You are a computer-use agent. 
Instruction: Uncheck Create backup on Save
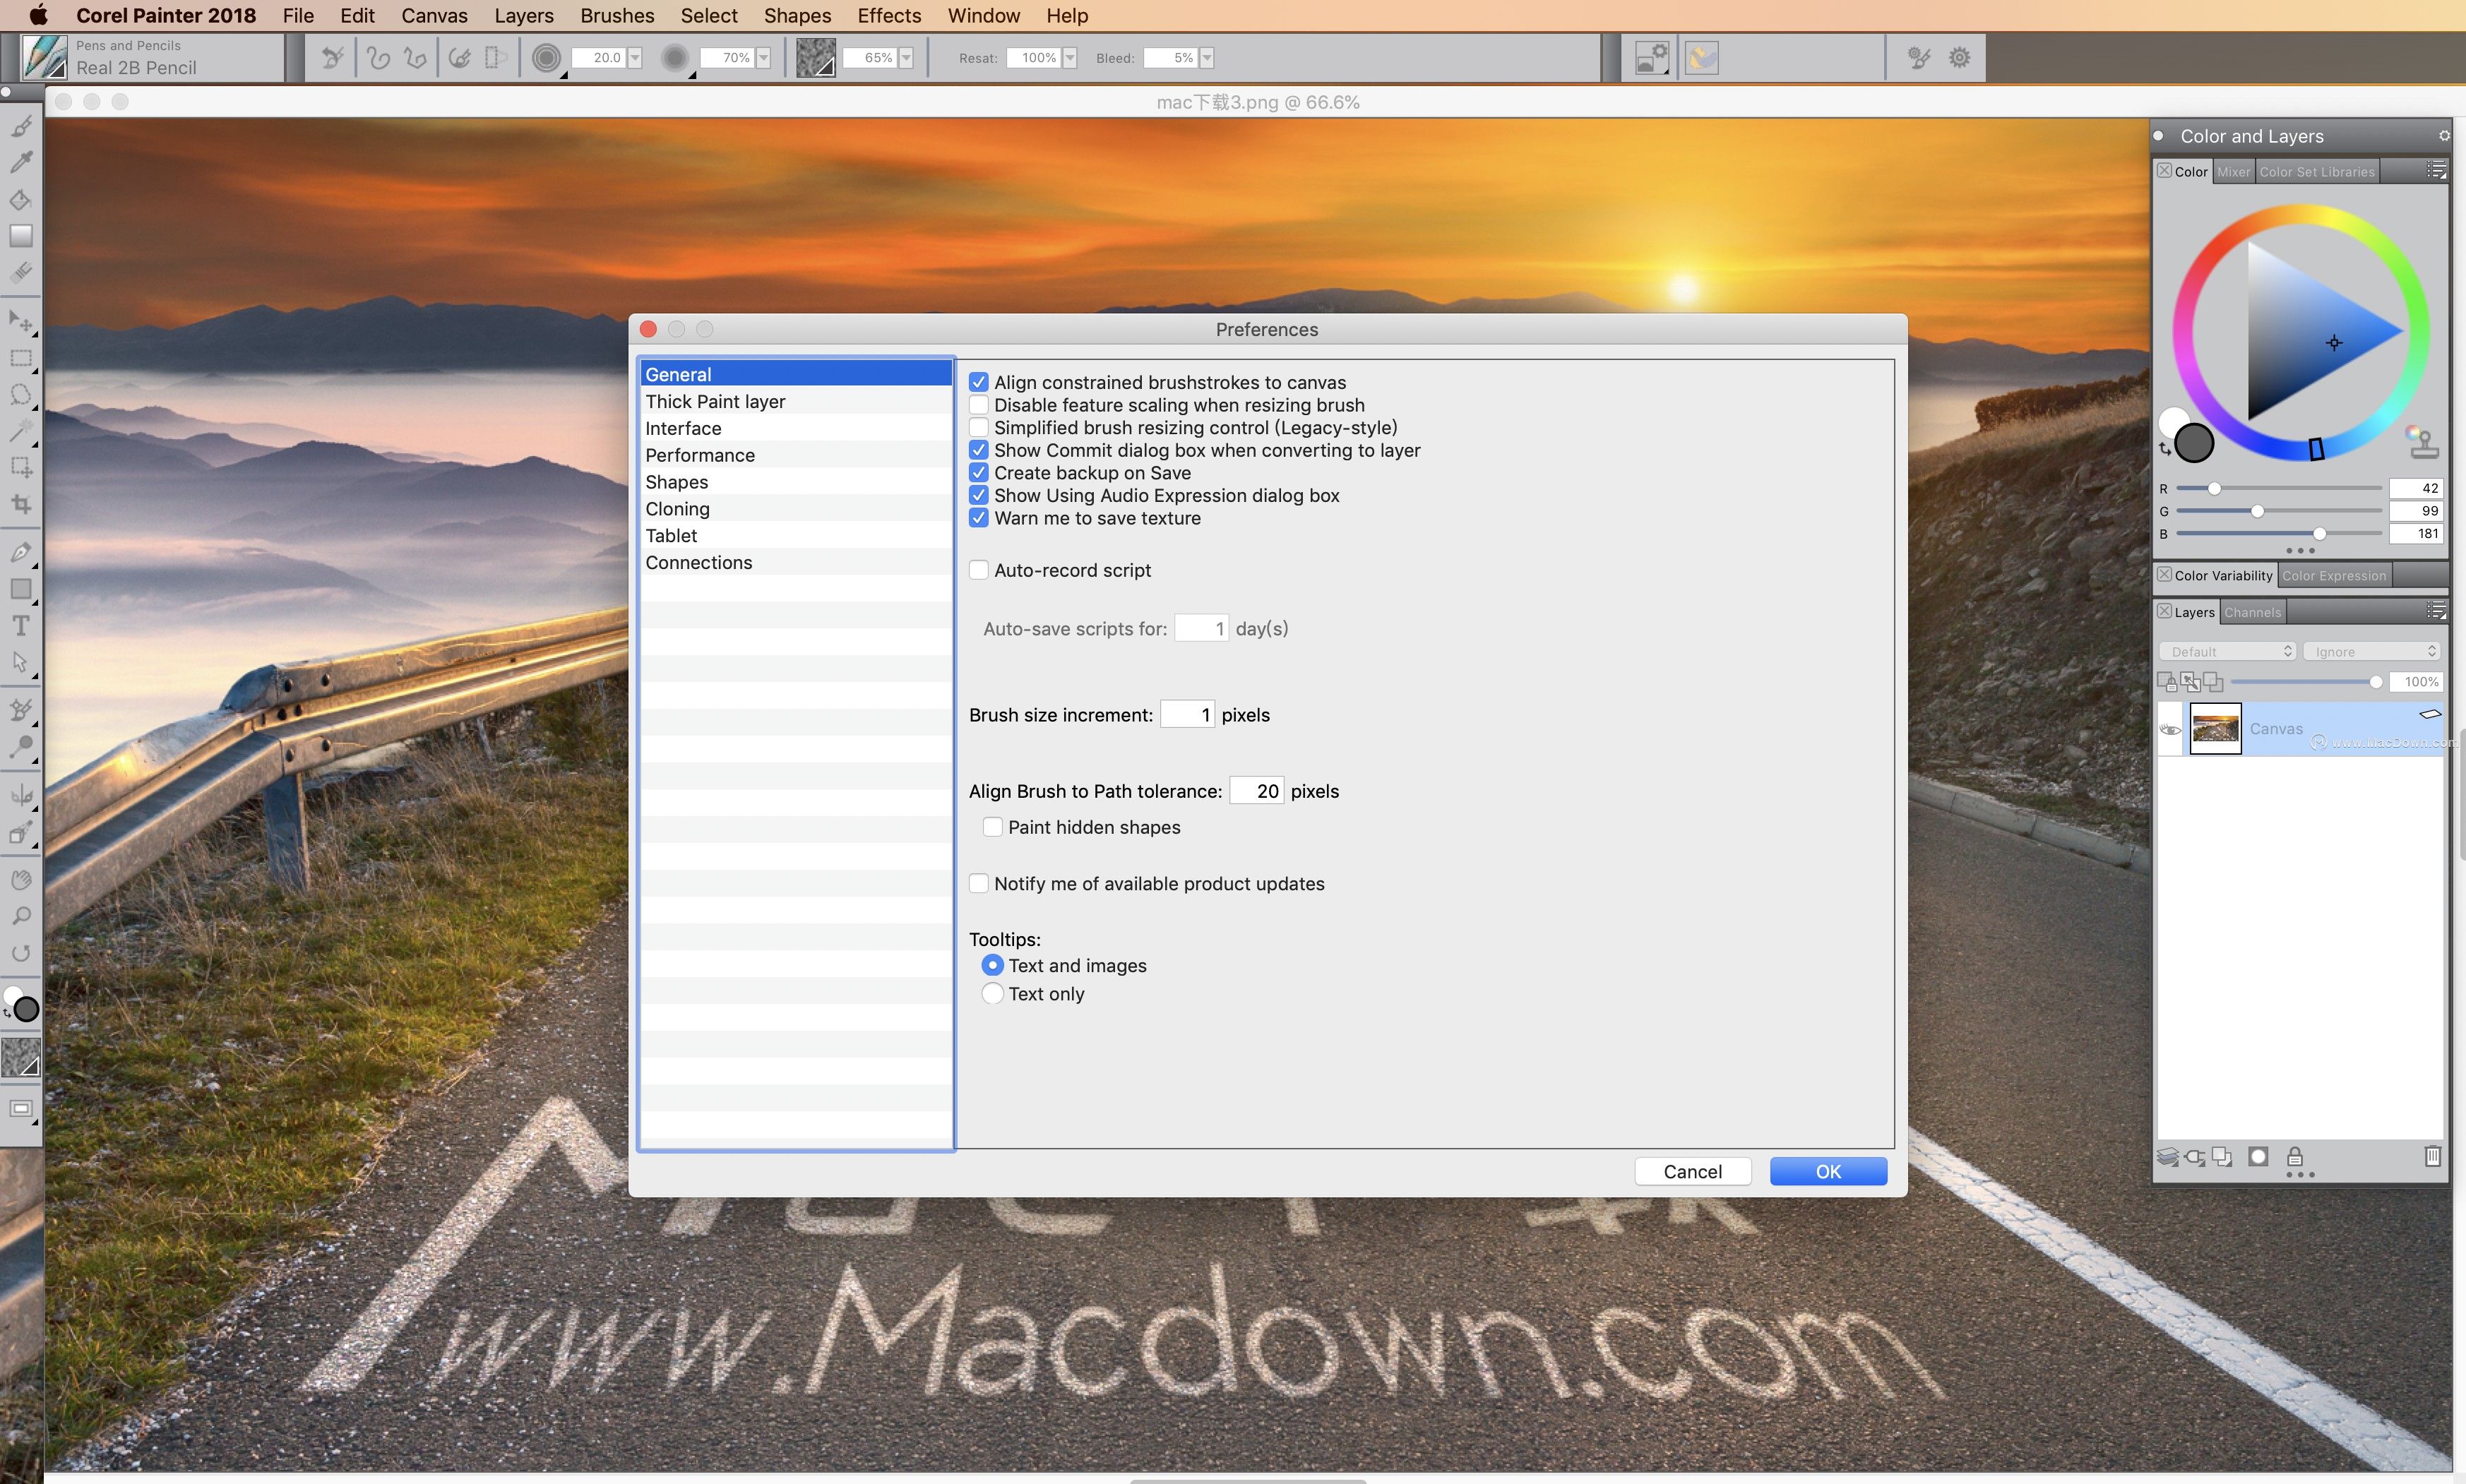click(979, 473)
